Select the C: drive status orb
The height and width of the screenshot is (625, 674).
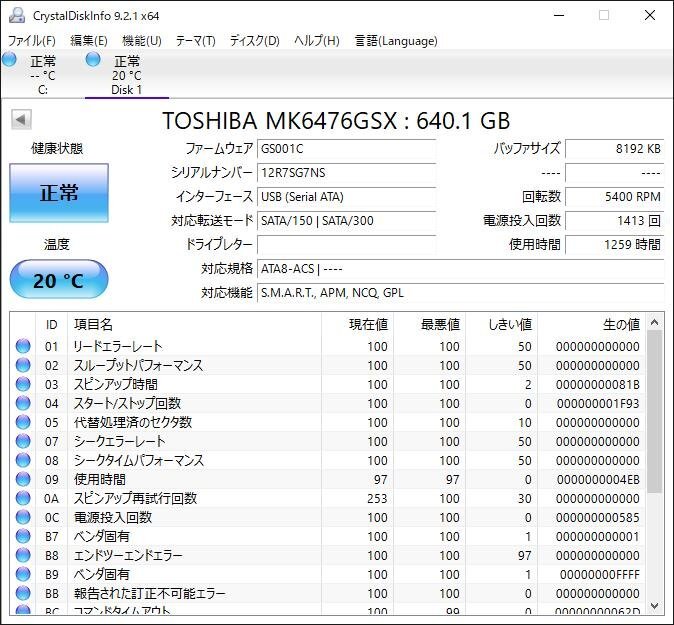point(10,60)
